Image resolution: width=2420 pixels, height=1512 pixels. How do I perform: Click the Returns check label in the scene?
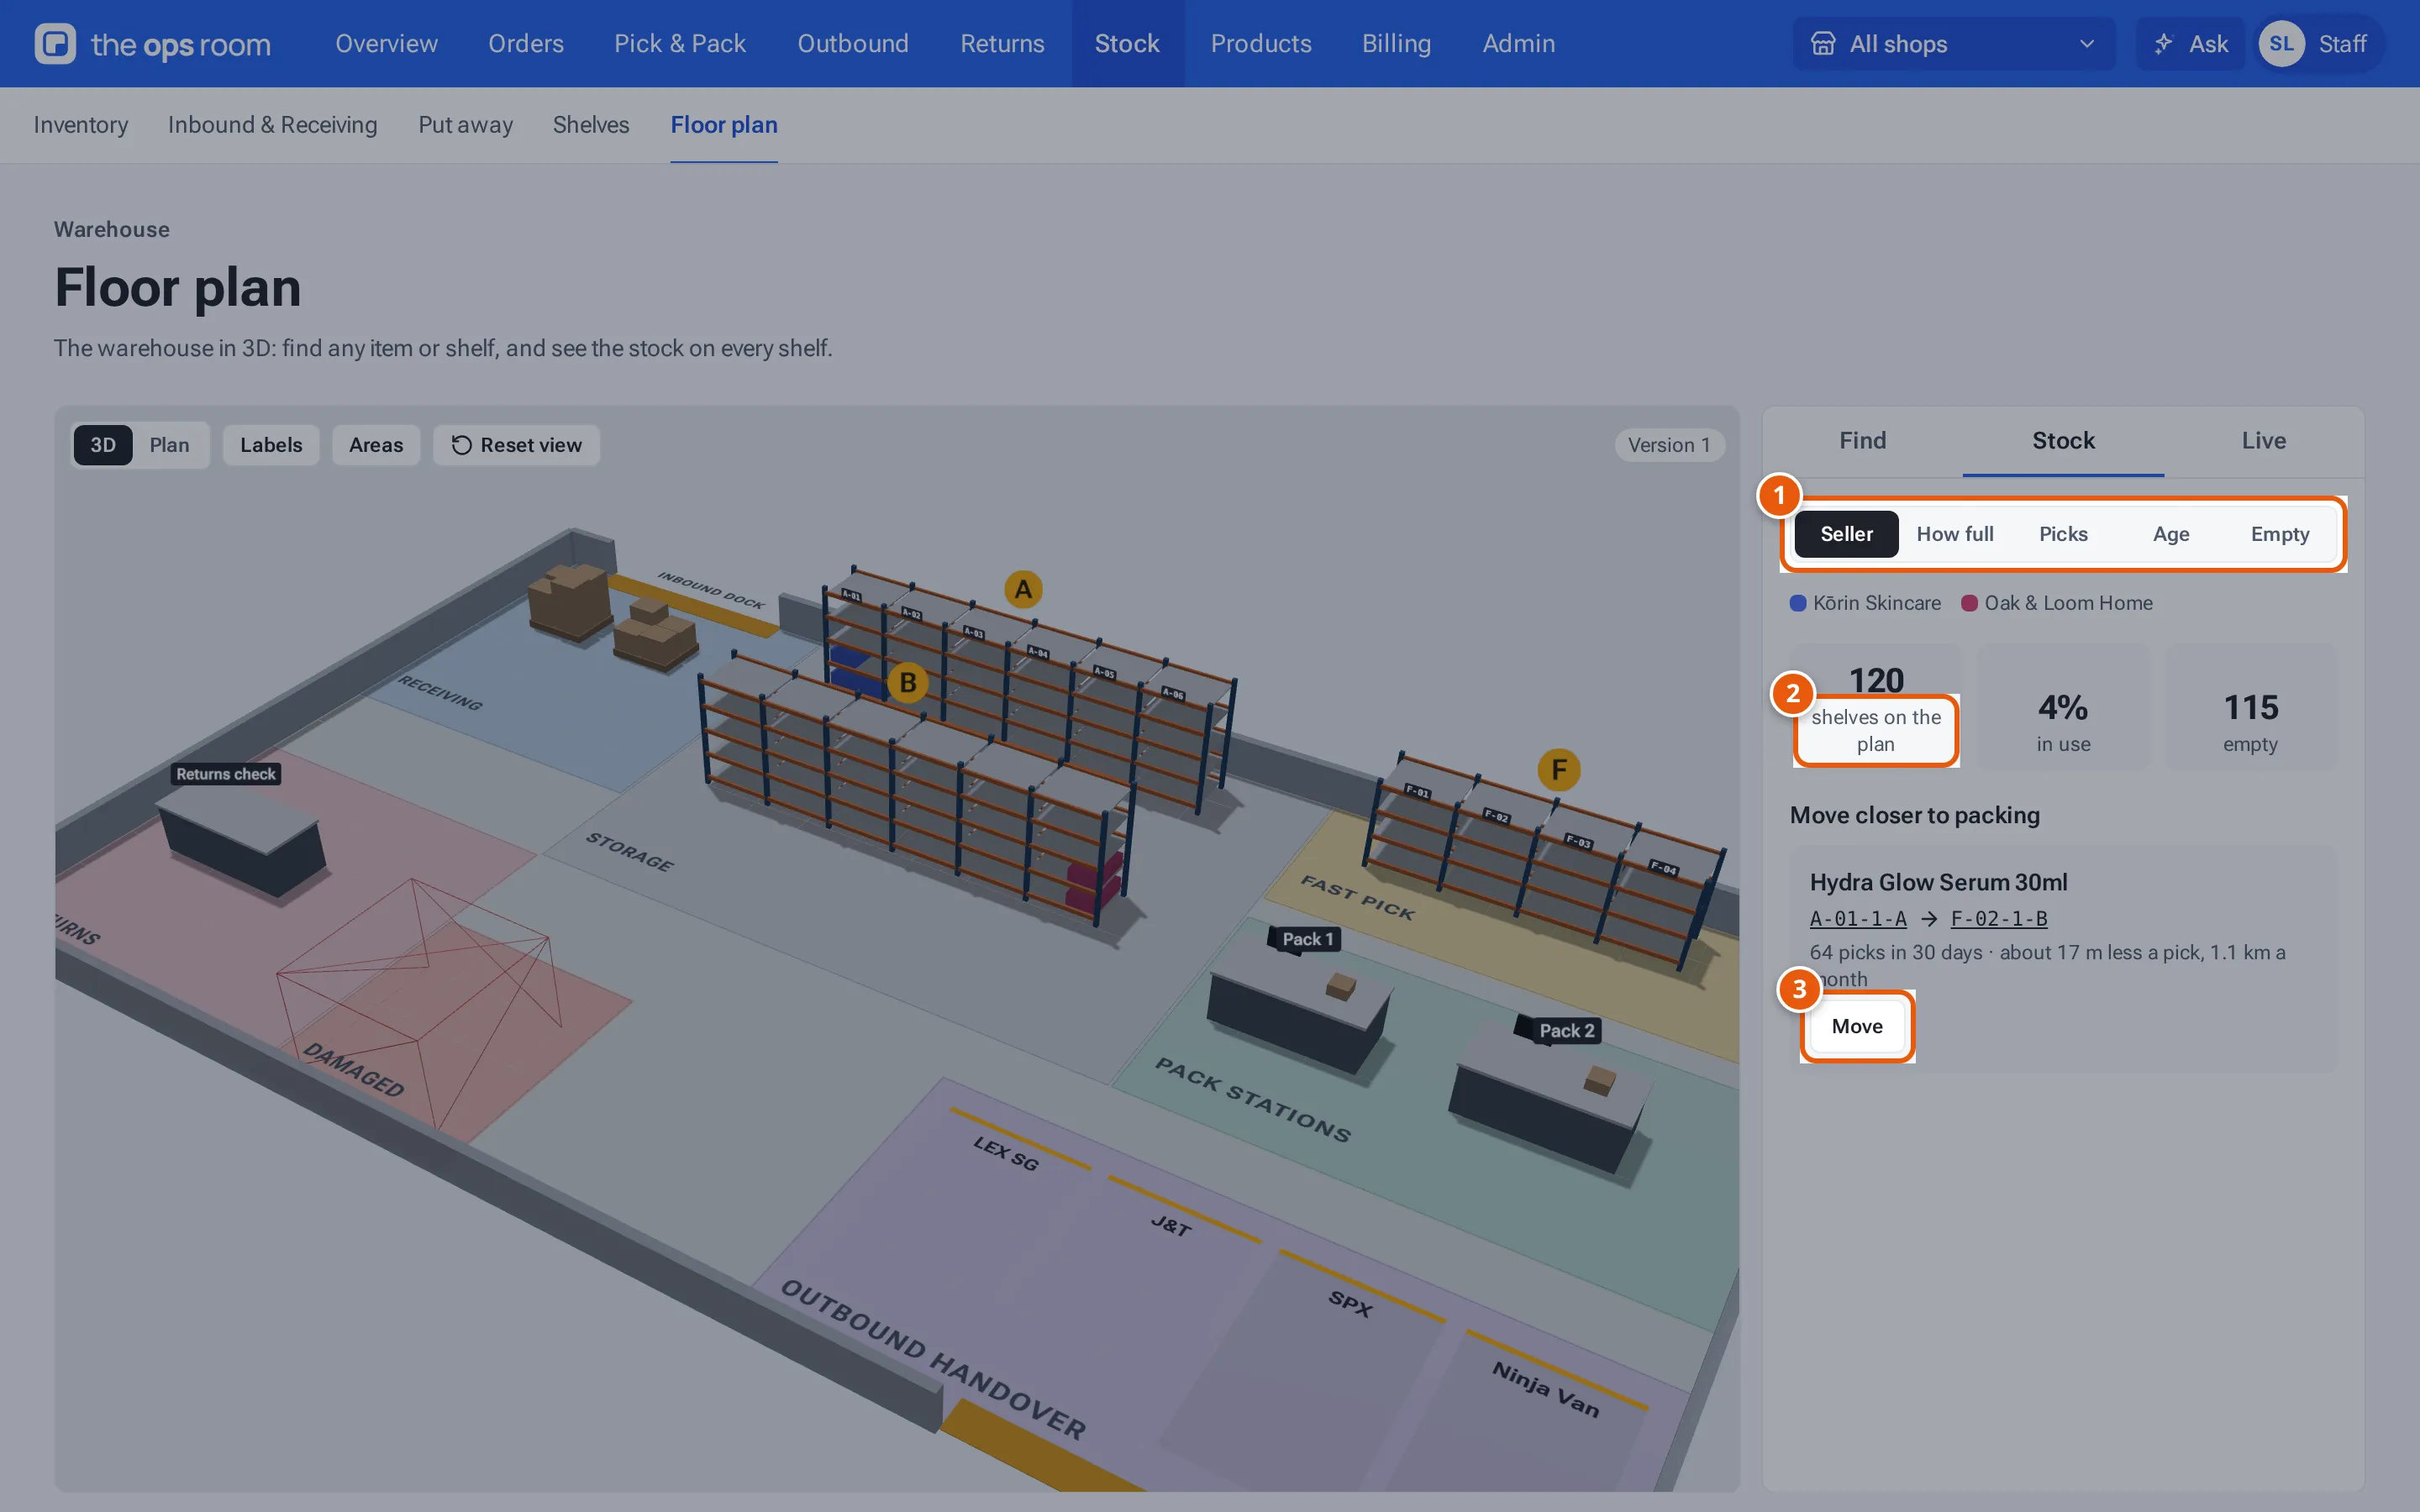click(x=226, y=774)
